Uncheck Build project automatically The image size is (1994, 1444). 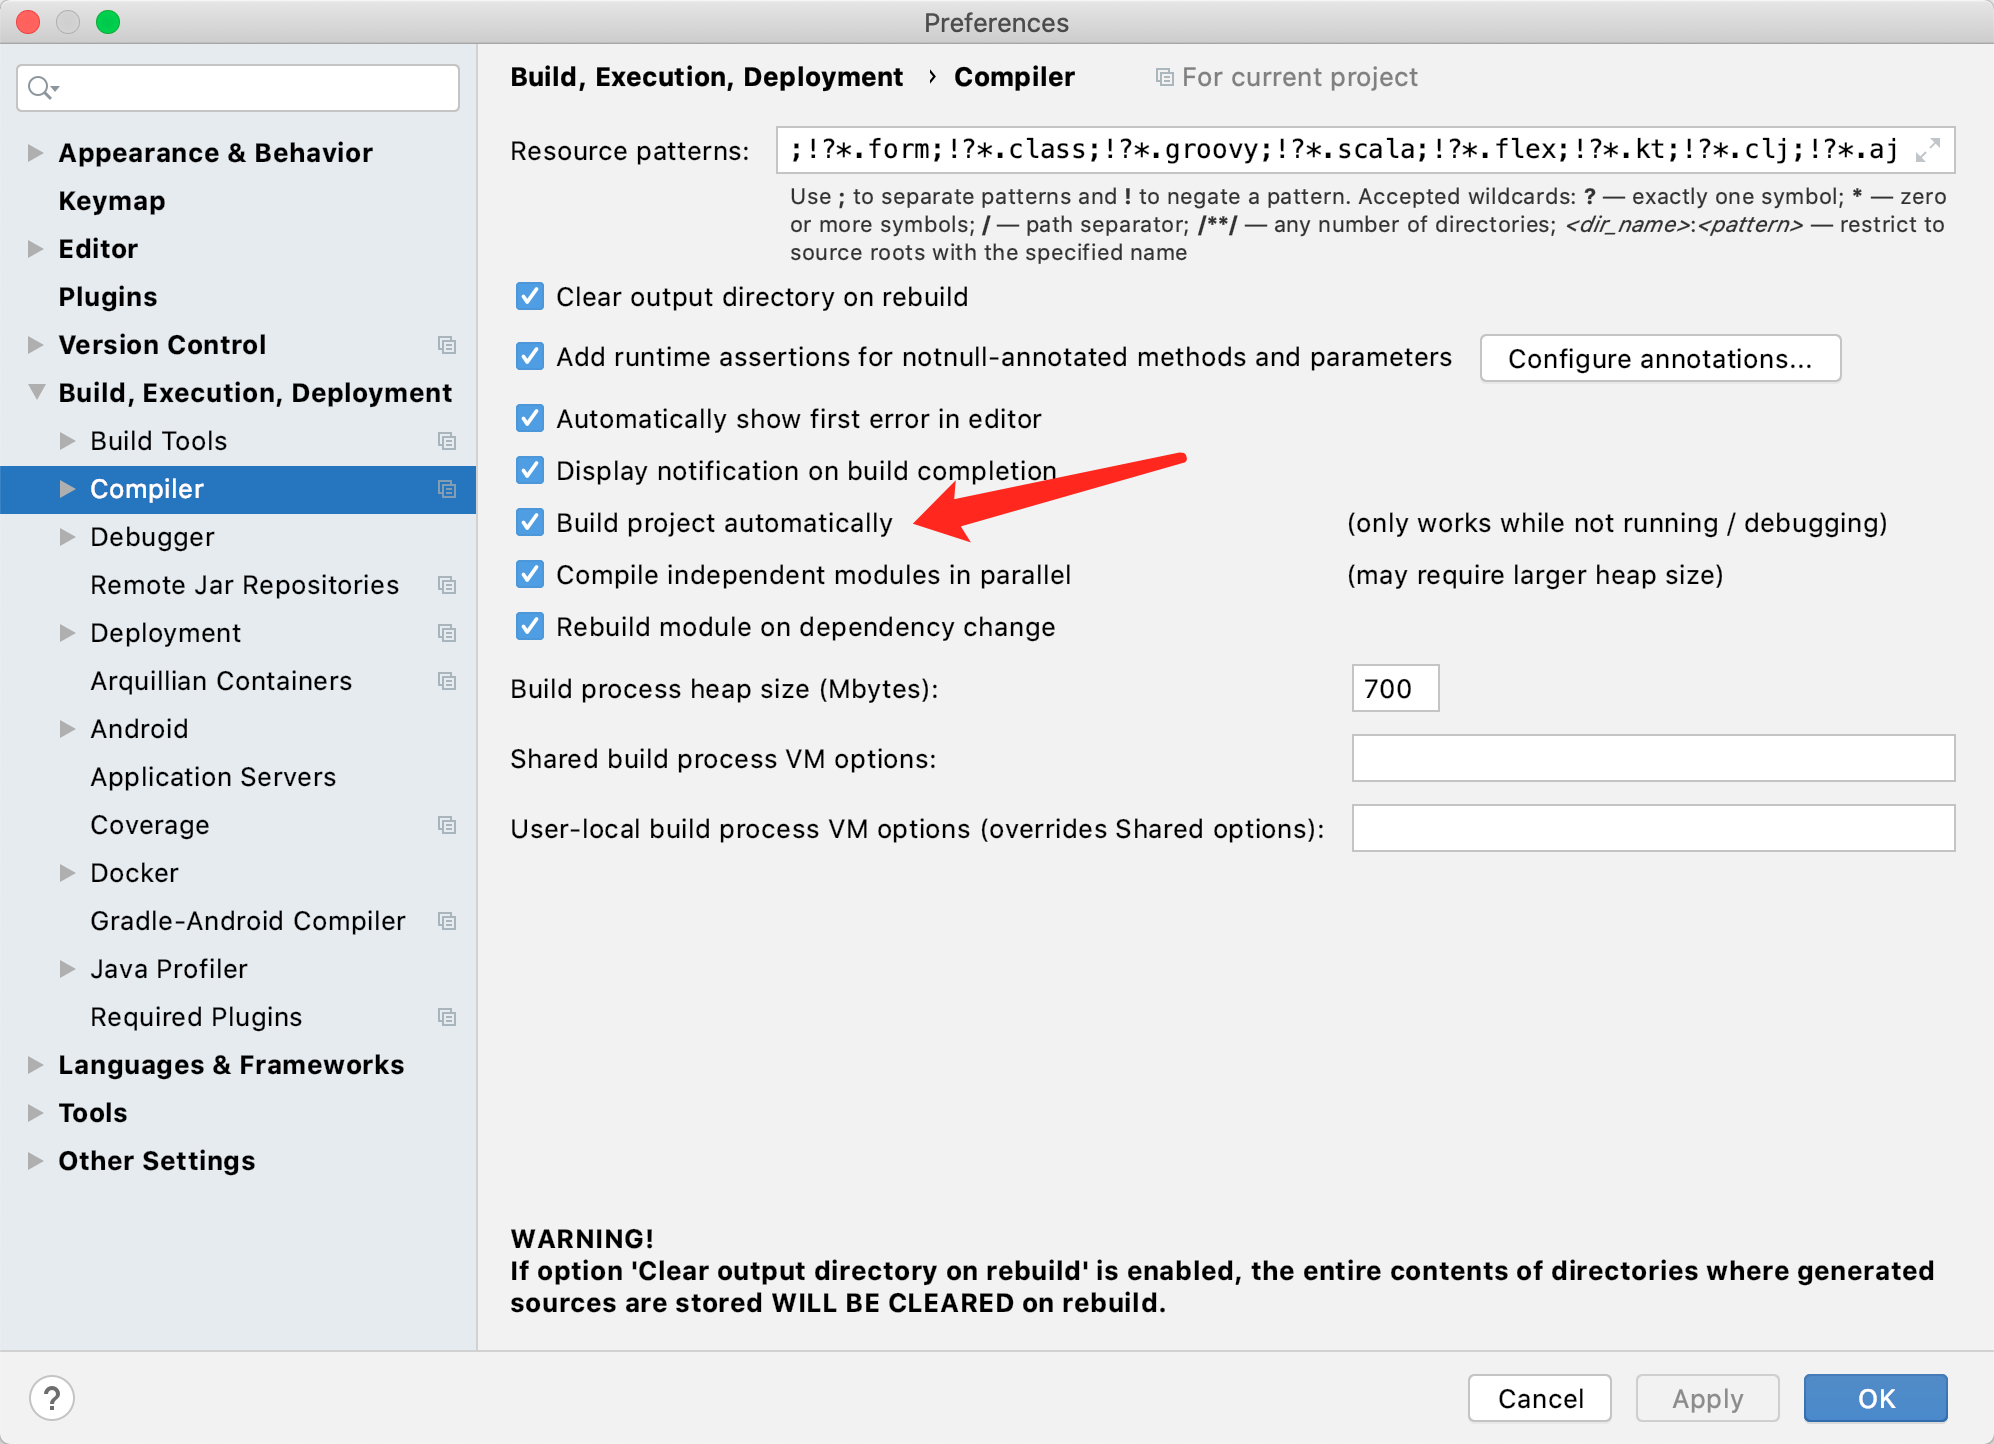530,522
